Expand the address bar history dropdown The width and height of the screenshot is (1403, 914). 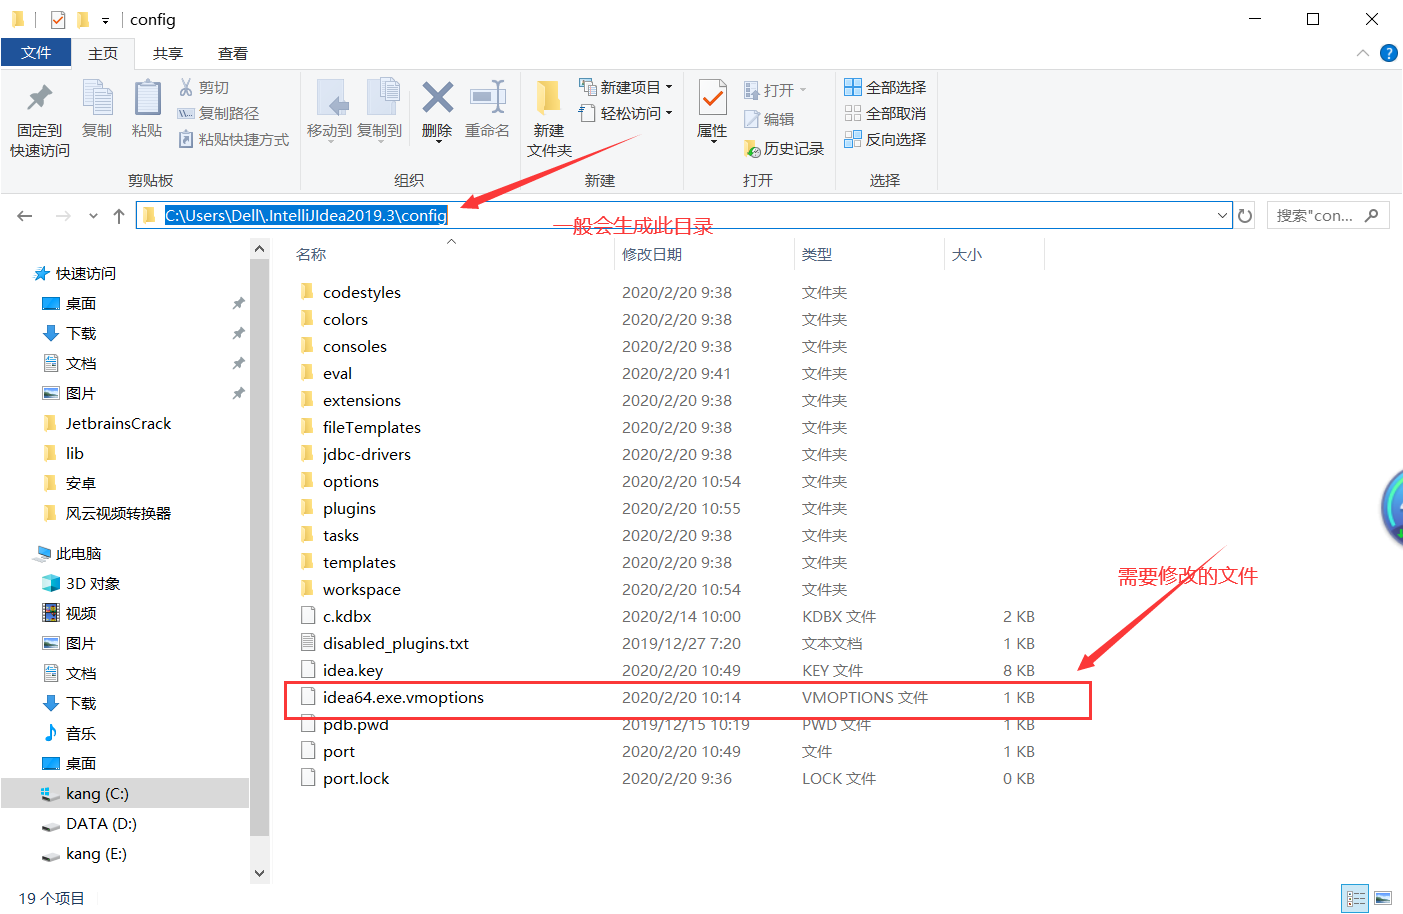(1222, 216)
